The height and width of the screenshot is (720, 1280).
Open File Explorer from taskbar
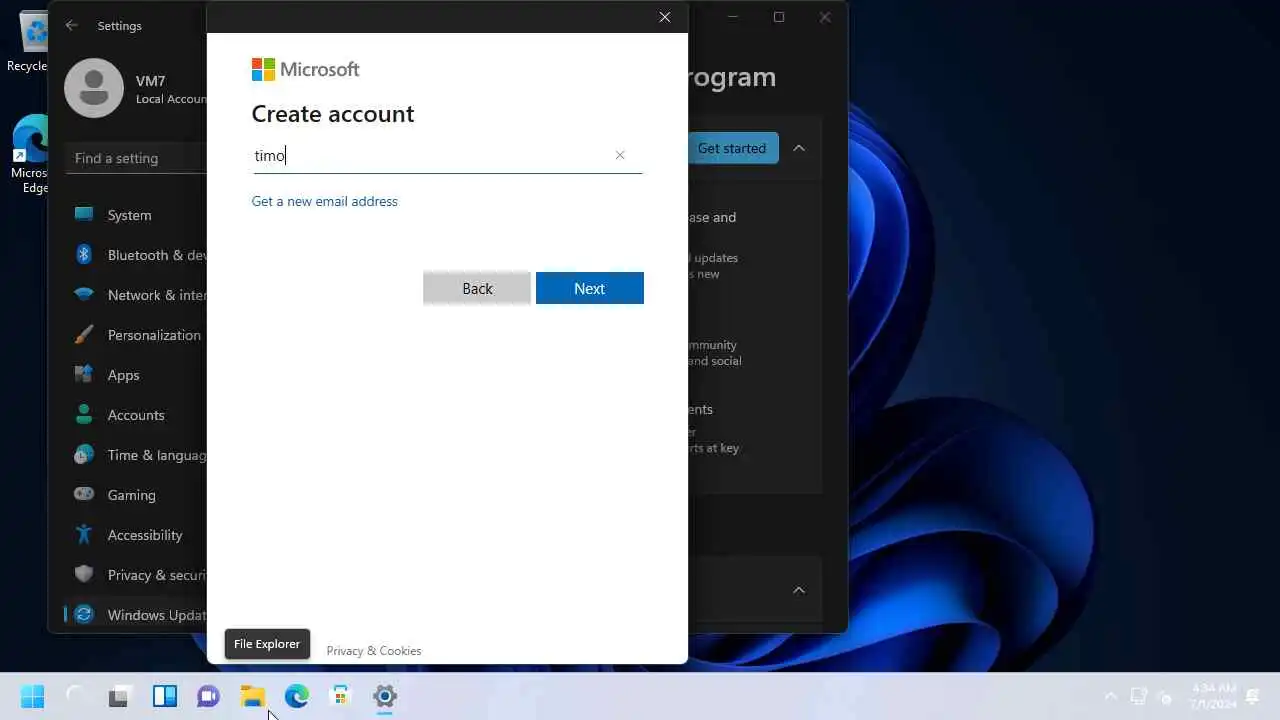[x=252, y=696]
